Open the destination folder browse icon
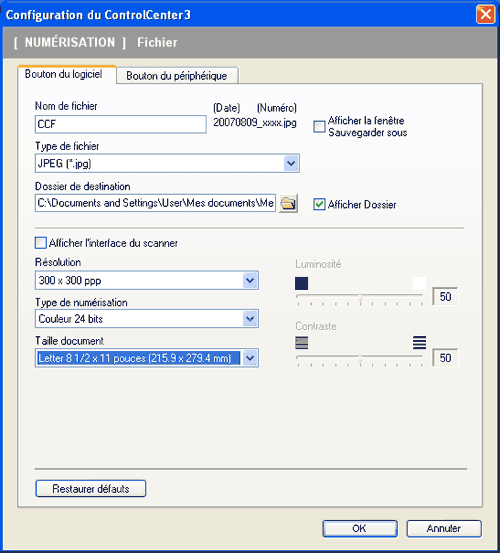This screenshot has height=553, width=500. [288, 203]
